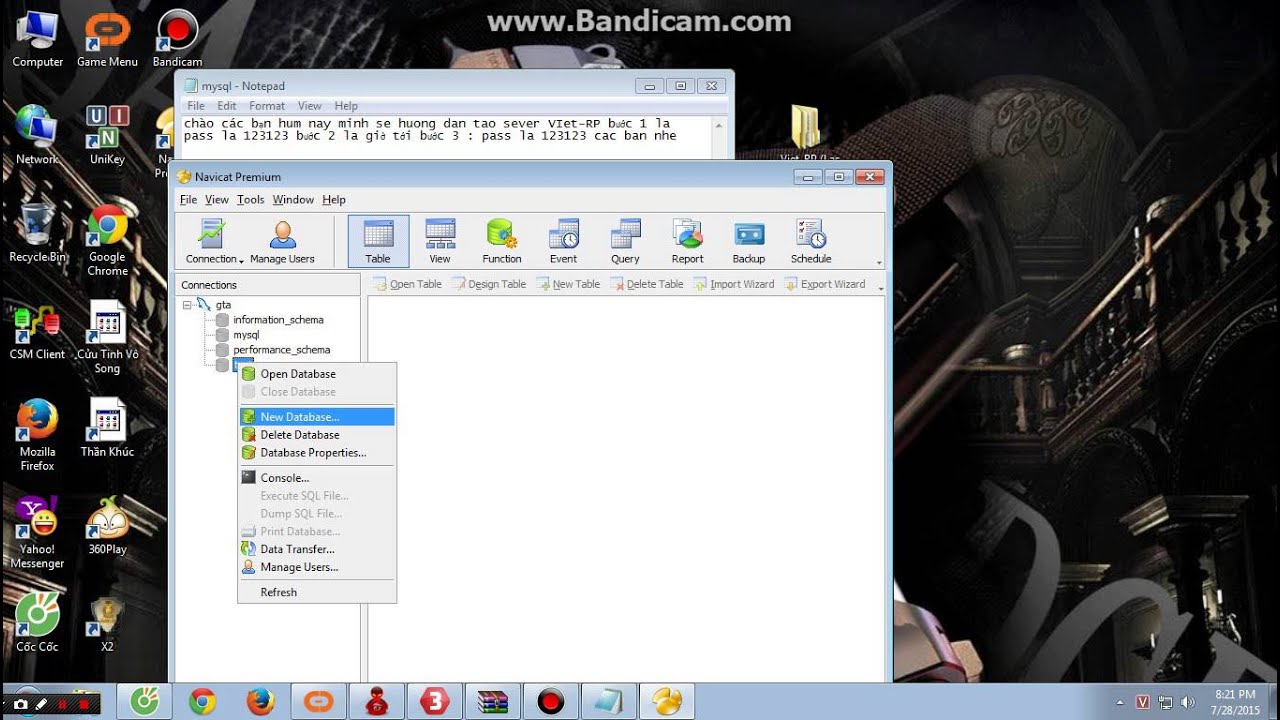1280x720 pixels.
Task: Open the Connection toolbar button in Navicat
Action: [211, 241]
